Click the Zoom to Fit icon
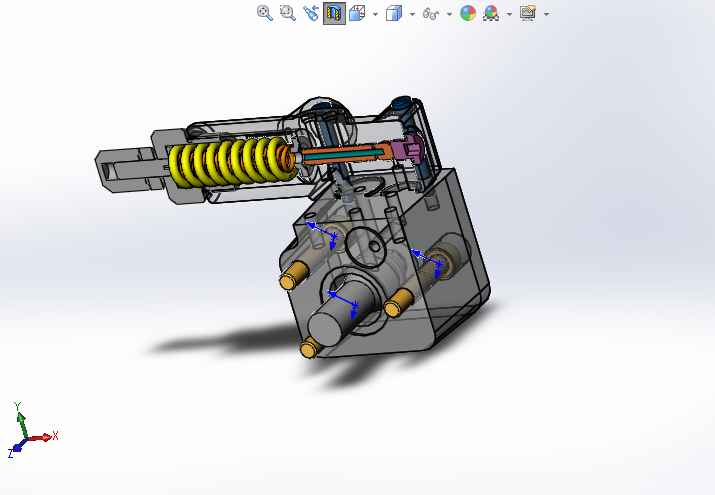This screenshot has width=715, height=495. (265, 13)
